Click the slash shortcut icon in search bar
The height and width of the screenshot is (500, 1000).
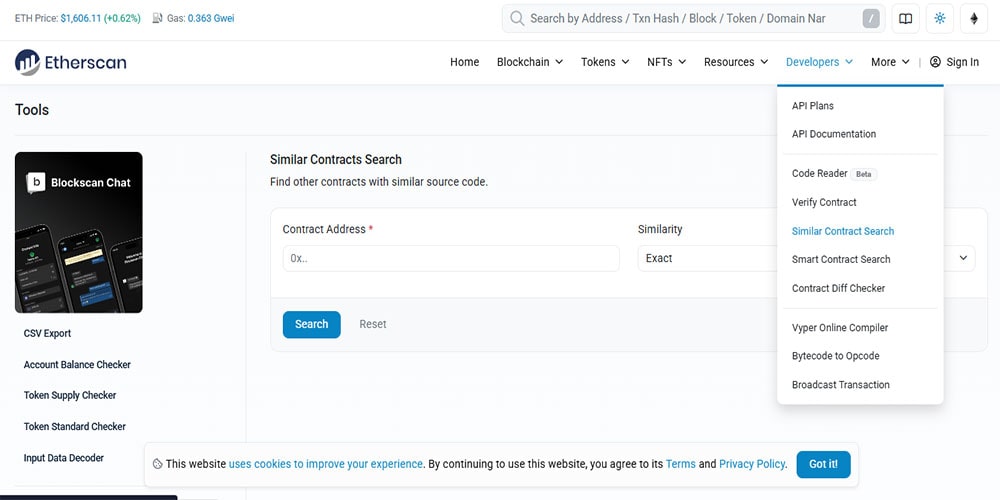point(871,18)
